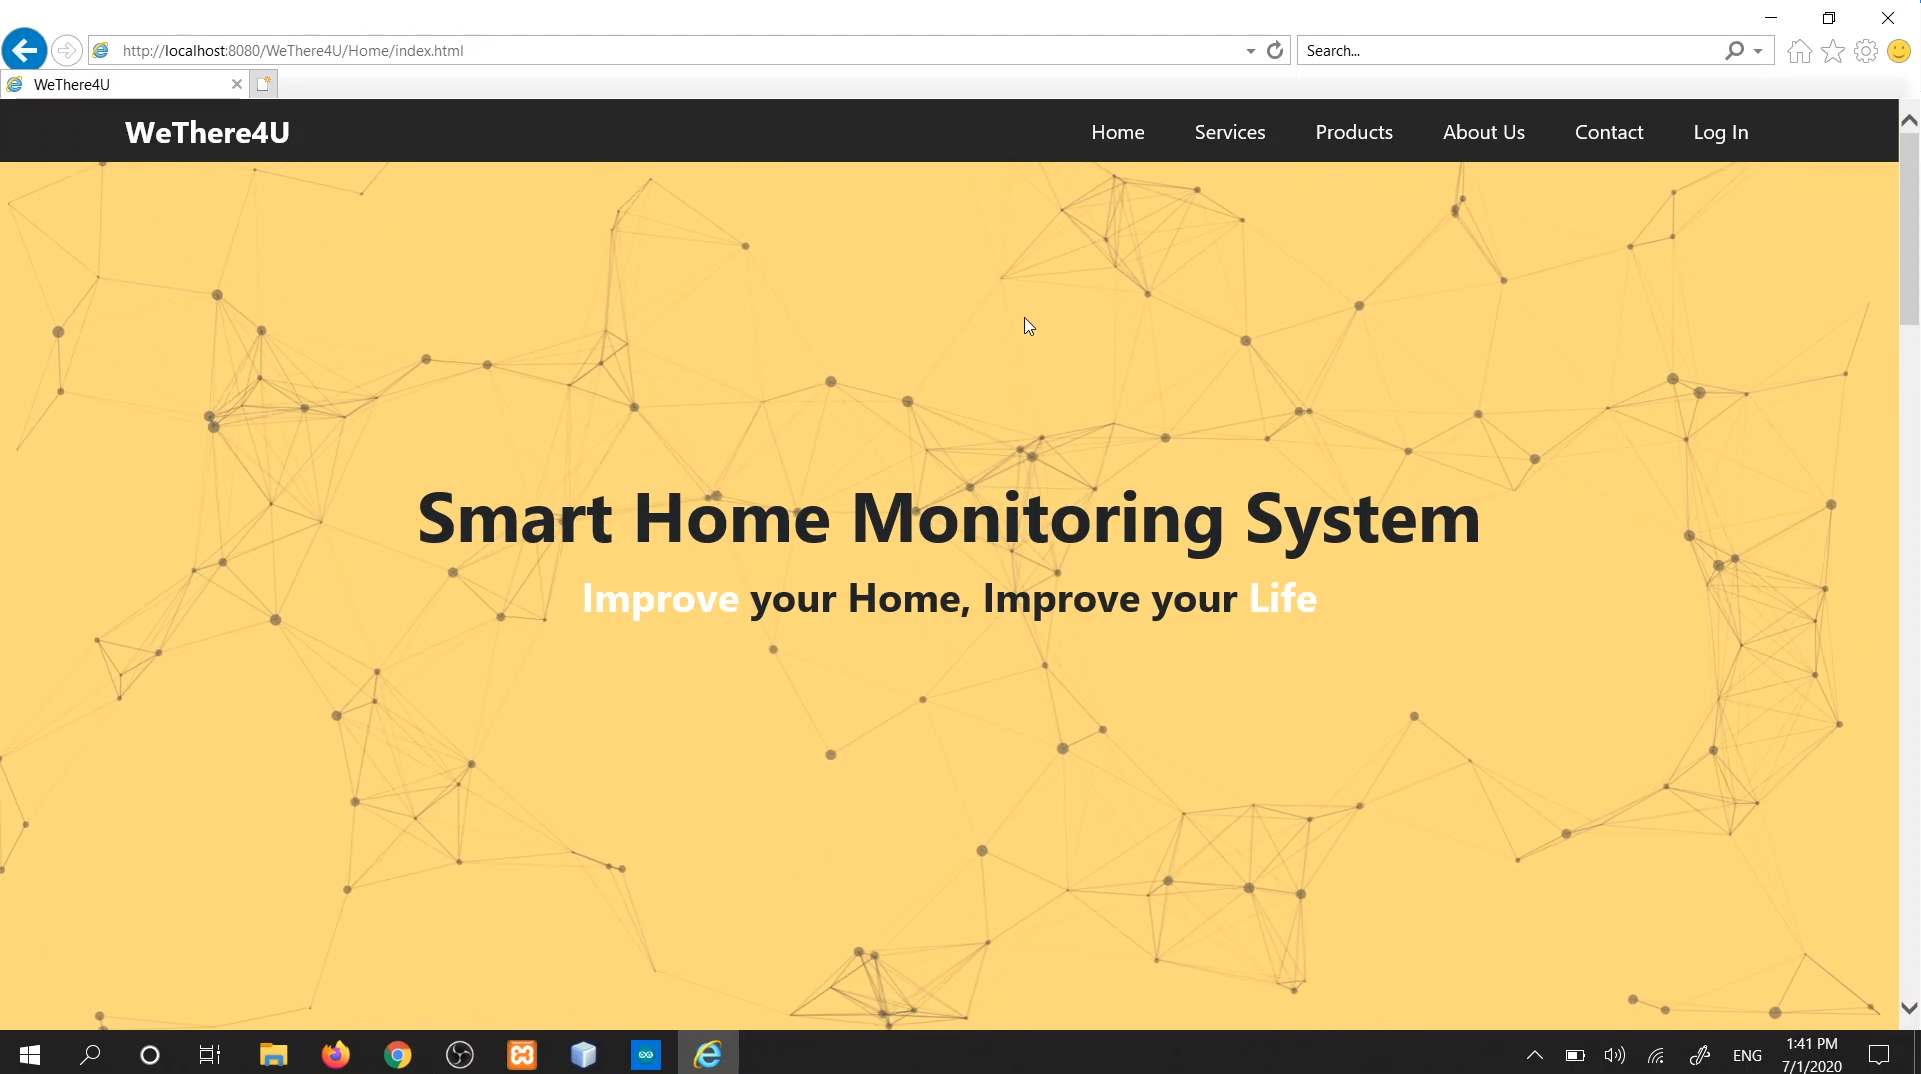
Task: Open Favorites with the star icon
Action: point(1833,50)
